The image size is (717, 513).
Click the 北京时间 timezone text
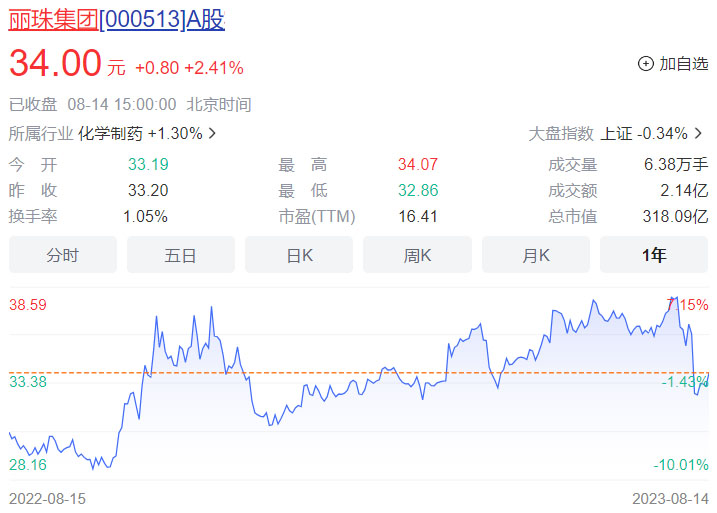point(219,105)
